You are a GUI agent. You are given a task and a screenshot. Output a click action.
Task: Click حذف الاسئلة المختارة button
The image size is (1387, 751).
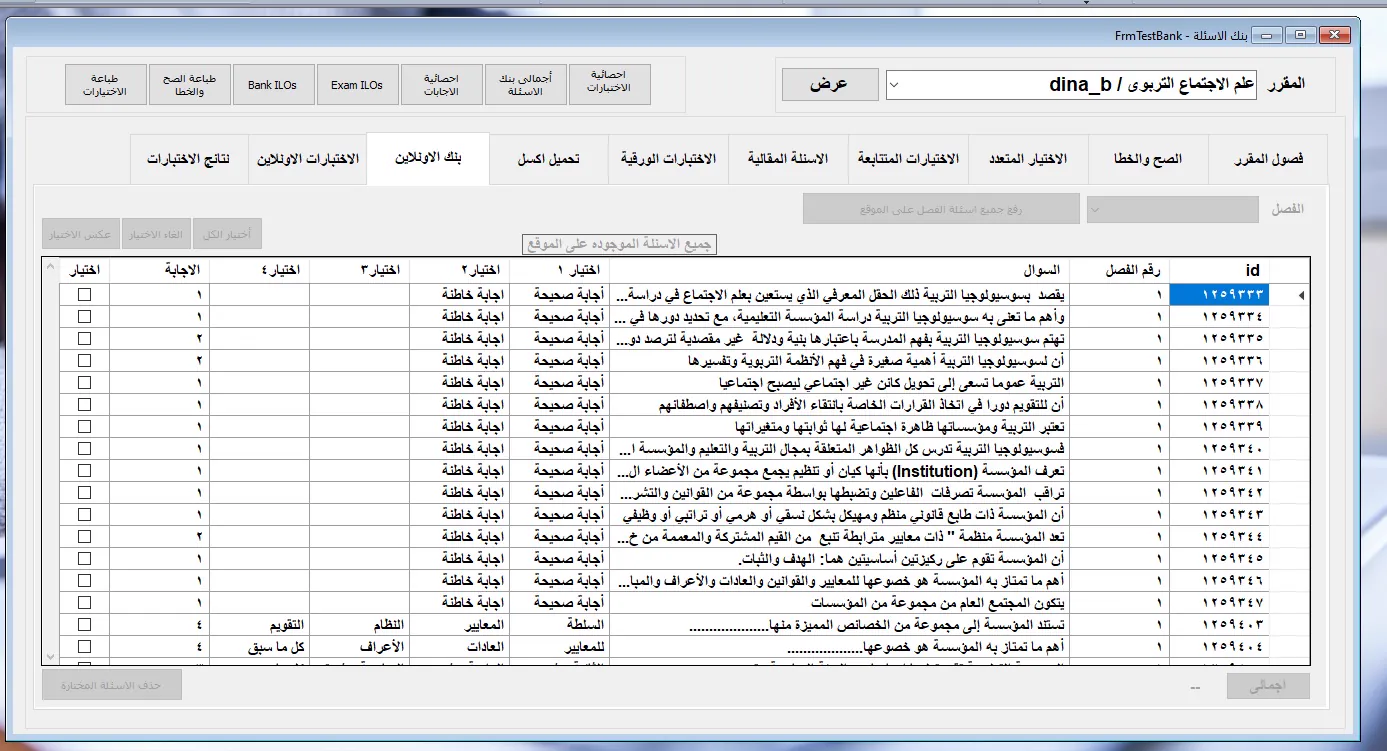[x=112, y=686]
